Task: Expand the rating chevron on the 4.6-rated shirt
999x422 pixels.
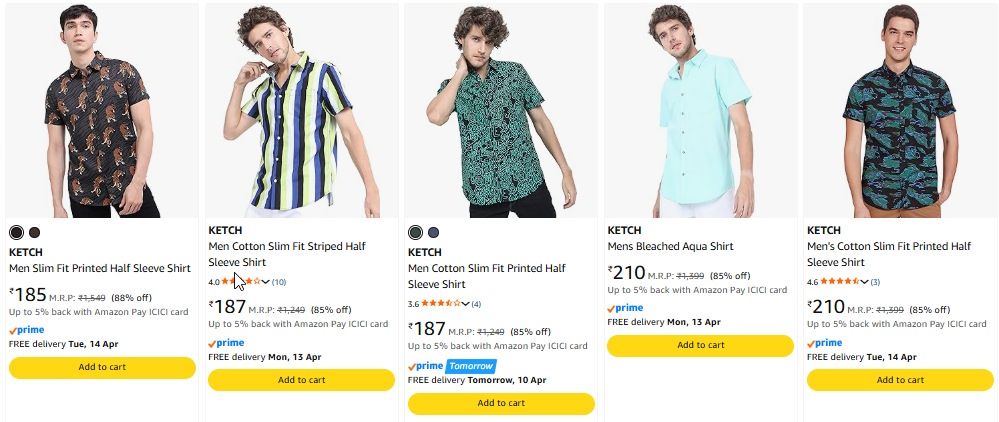Action: 865,282
